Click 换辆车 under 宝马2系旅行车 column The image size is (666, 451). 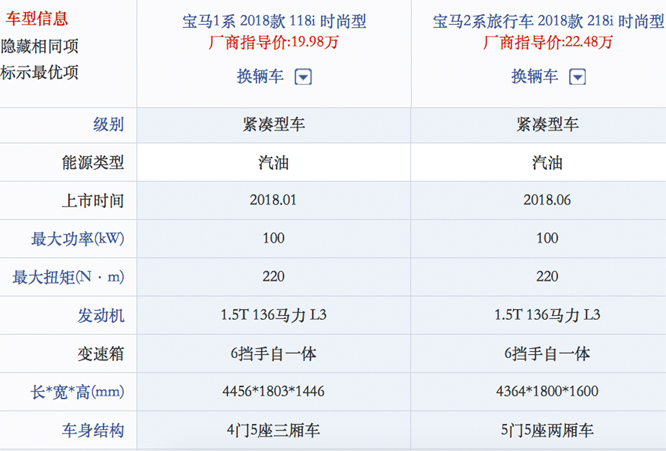coord(534,77)
